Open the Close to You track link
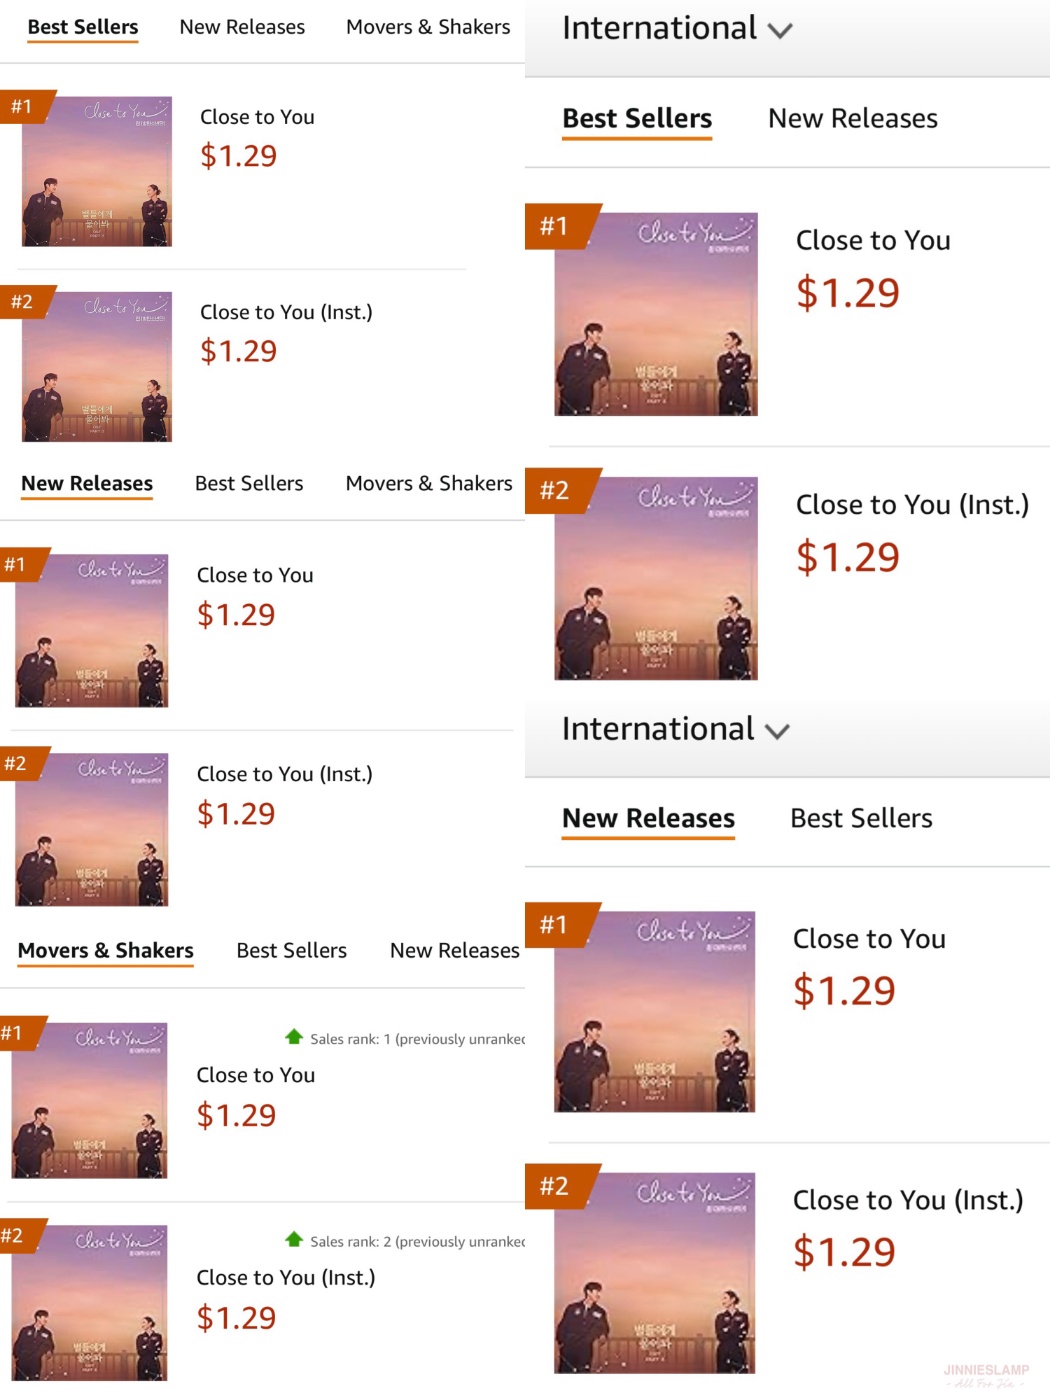Screen dimensions: 1050x1400 (257, 116)
